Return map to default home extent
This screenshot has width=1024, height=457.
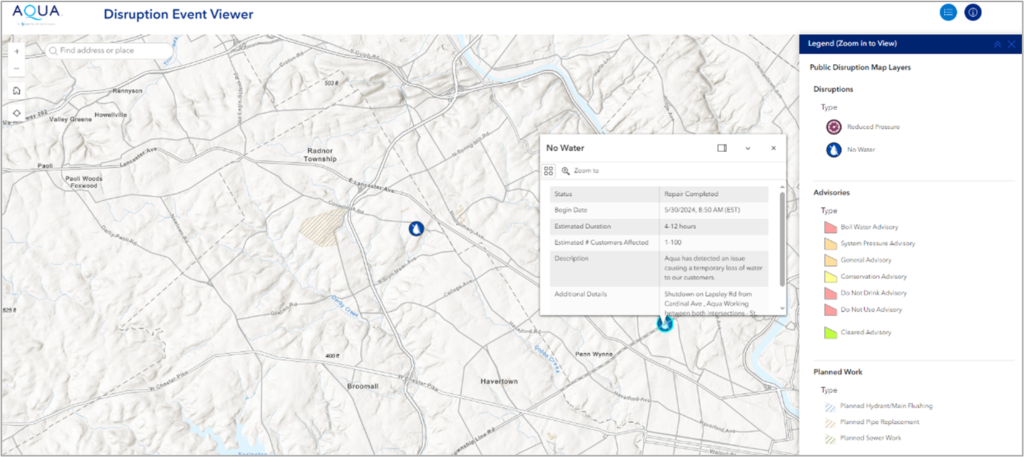point(16,91)
